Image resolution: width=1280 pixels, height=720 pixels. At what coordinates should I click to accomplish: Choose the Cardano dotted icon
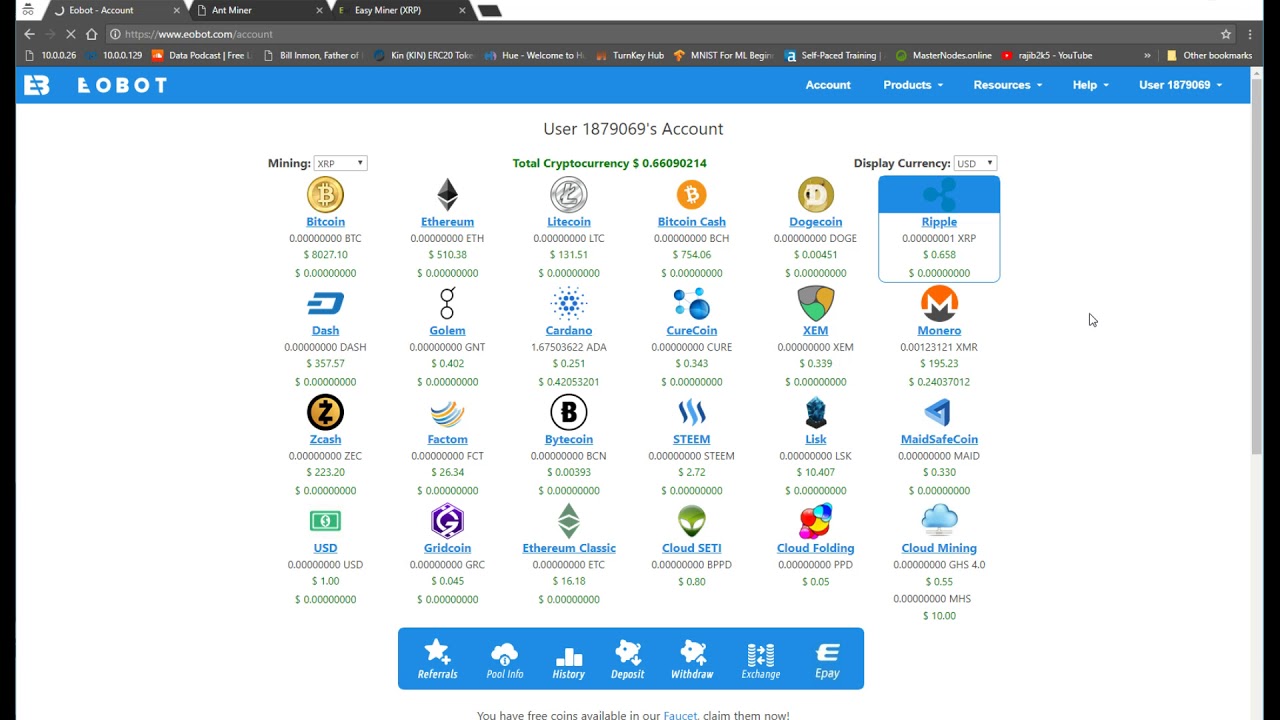(569, 303)
